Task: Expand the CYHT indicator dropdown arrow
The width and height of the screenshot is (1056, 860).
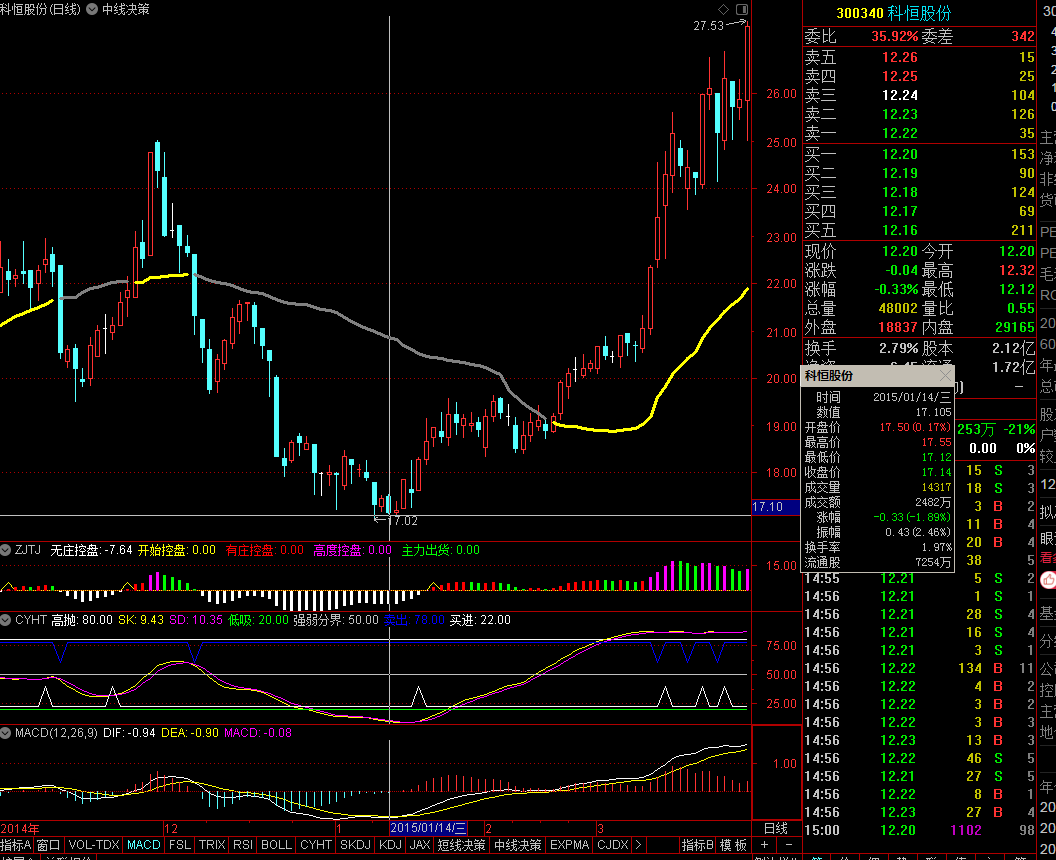Action: (6, 620)
